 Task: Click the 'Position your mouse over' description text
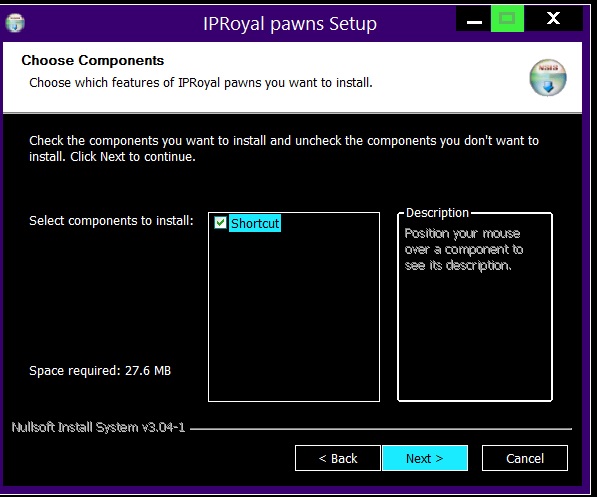coord(464,249)
